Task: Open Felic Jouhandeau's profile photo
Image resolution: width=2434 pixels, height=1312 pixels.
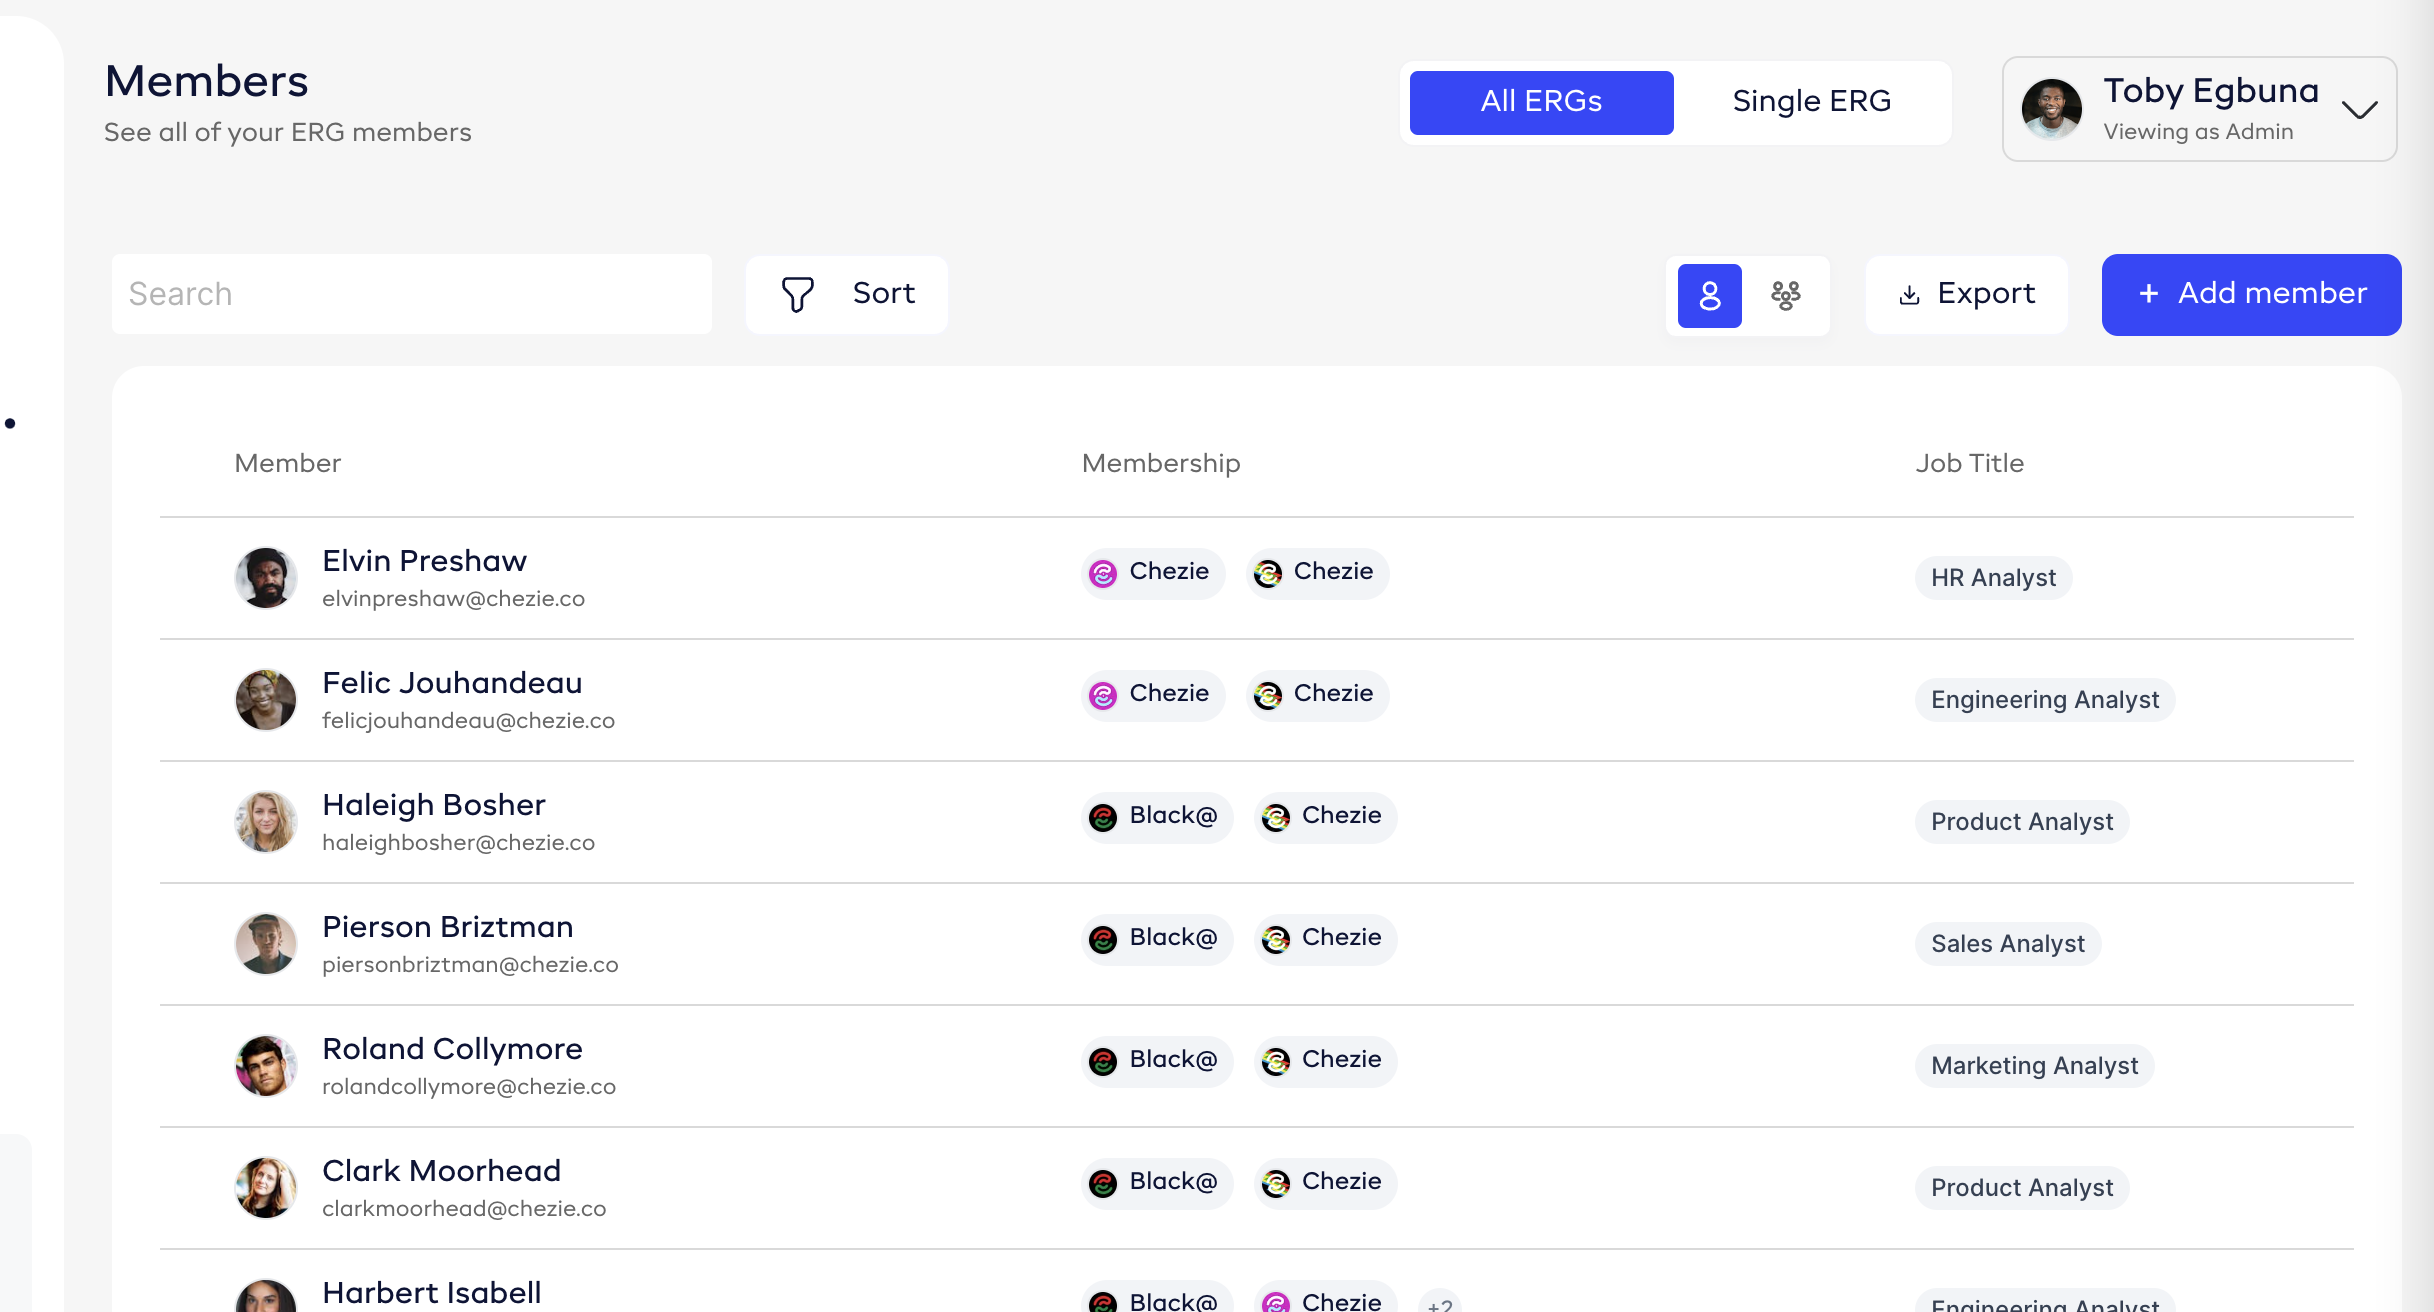Action: (x=265, y=699)
